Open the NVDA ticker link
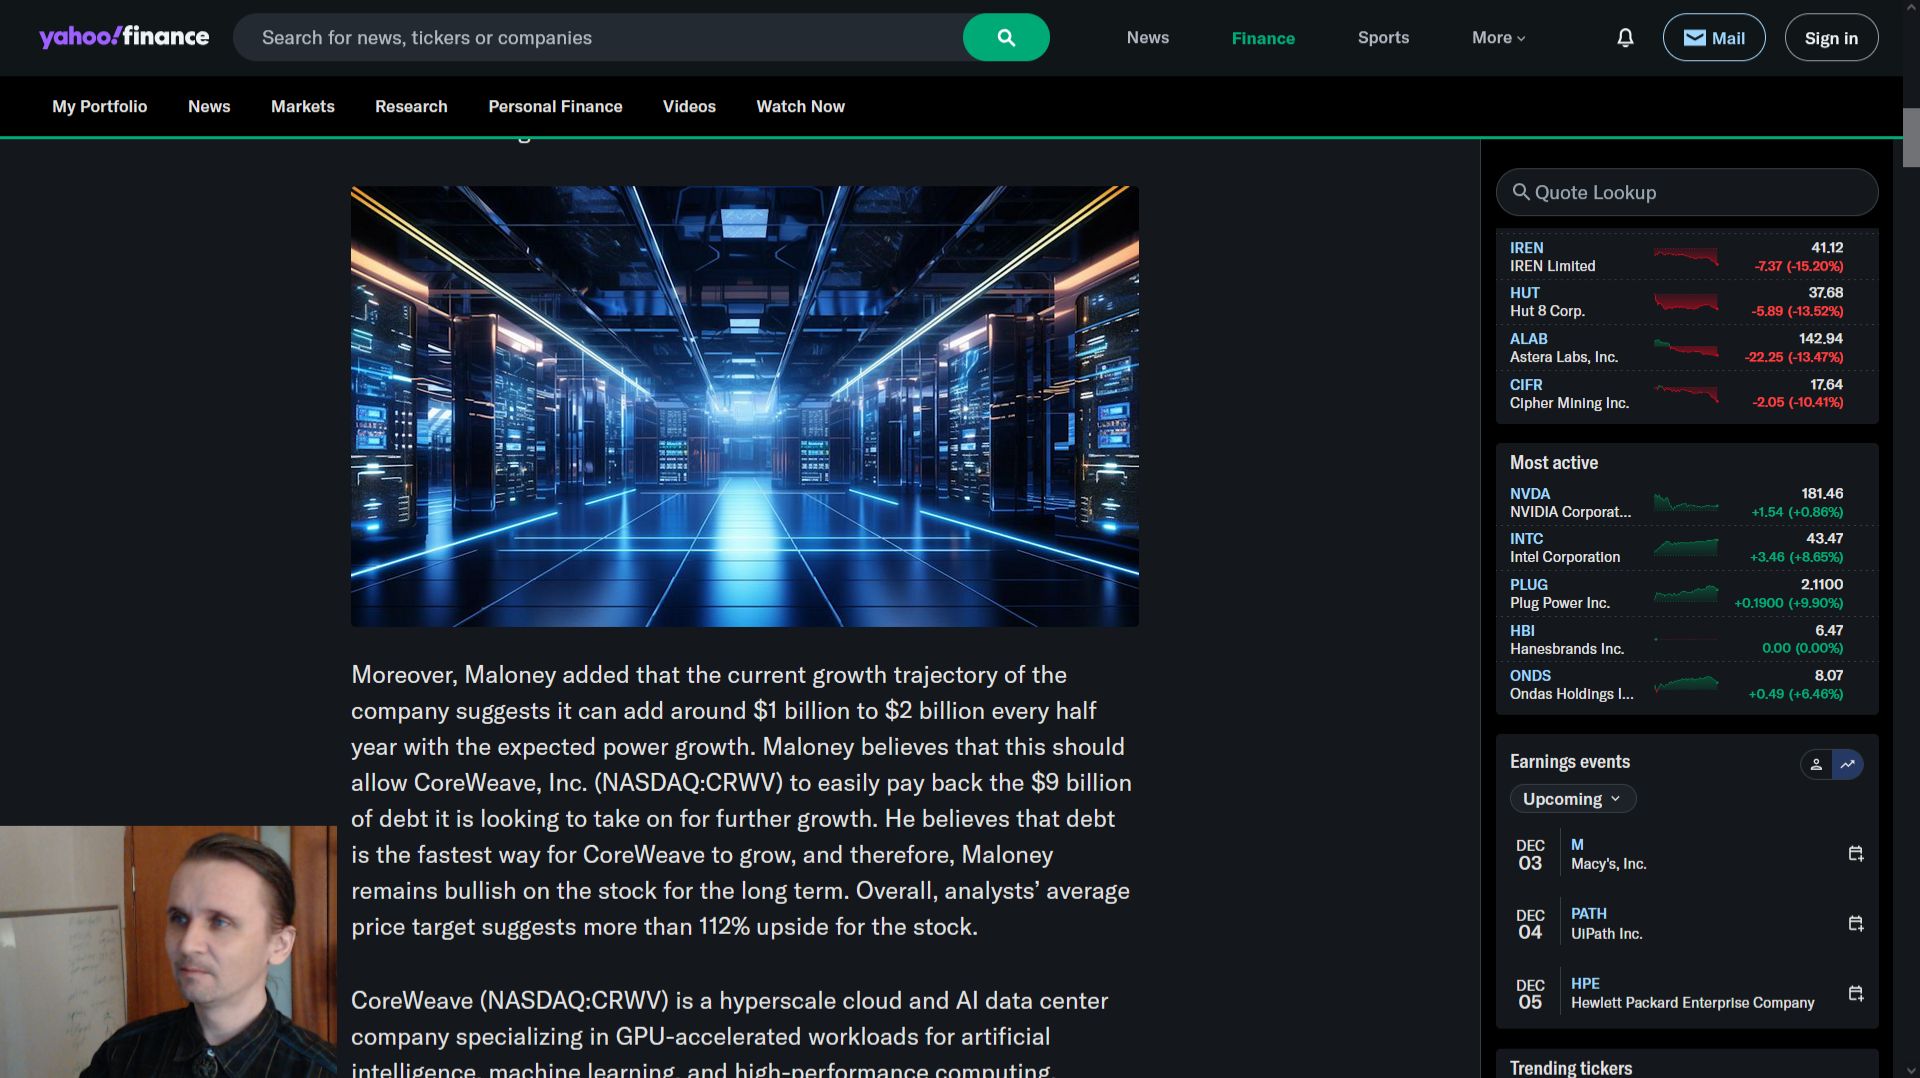Viewport: 1920px width, 1078px height. point(1529,493)
